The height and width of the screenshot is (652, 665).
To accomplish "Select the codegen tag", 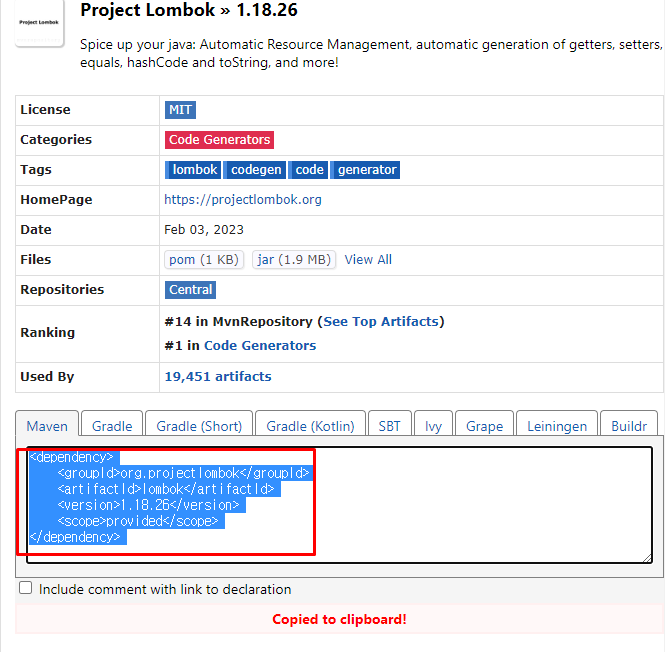I will click(255, 170).
